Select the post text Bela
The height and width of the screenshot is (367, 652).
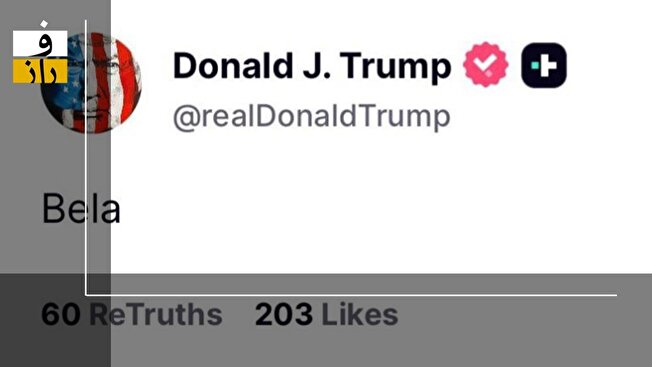tap(82, 208)
